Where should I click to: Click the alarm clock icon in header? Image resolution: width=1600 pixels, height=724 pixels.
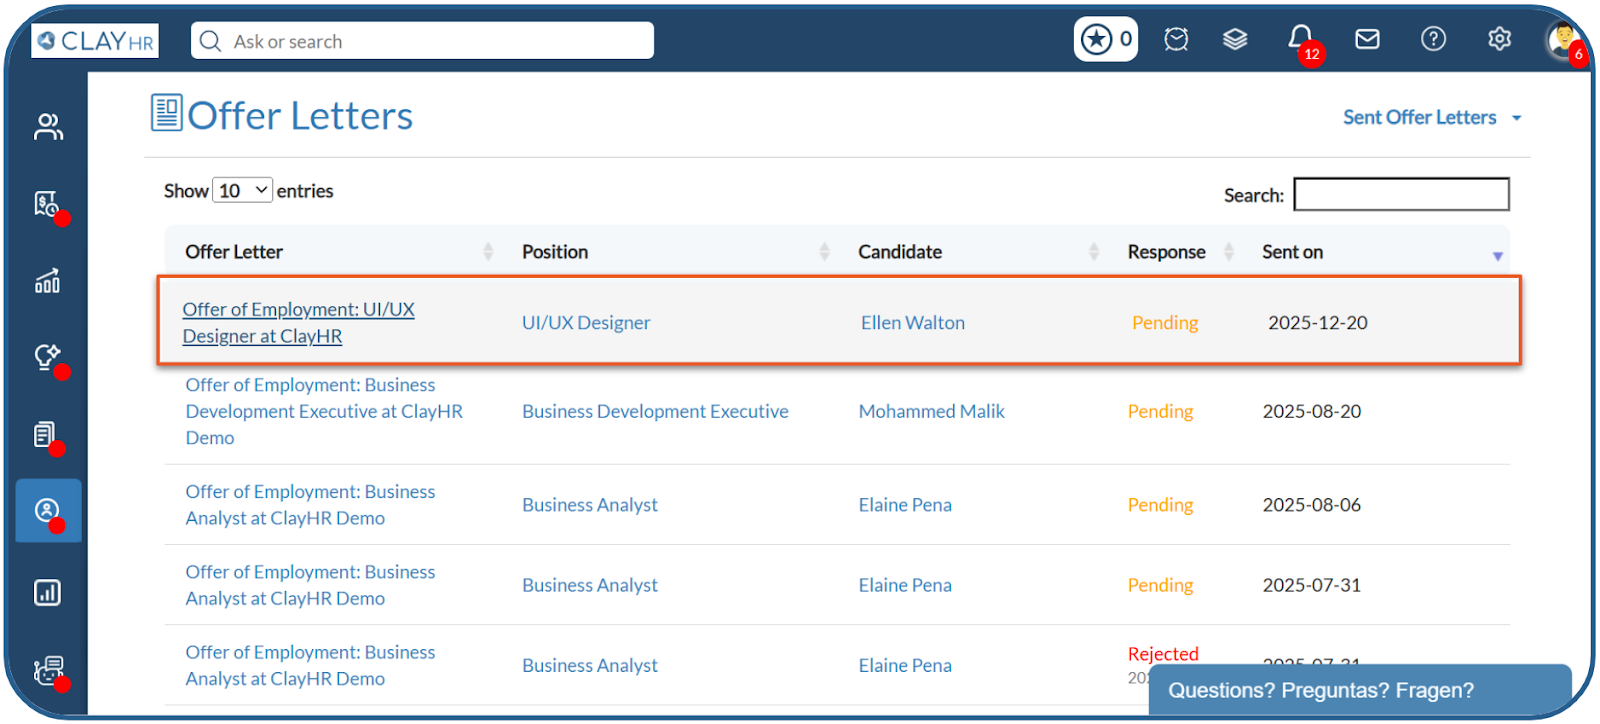click(x=1176, y=39)
